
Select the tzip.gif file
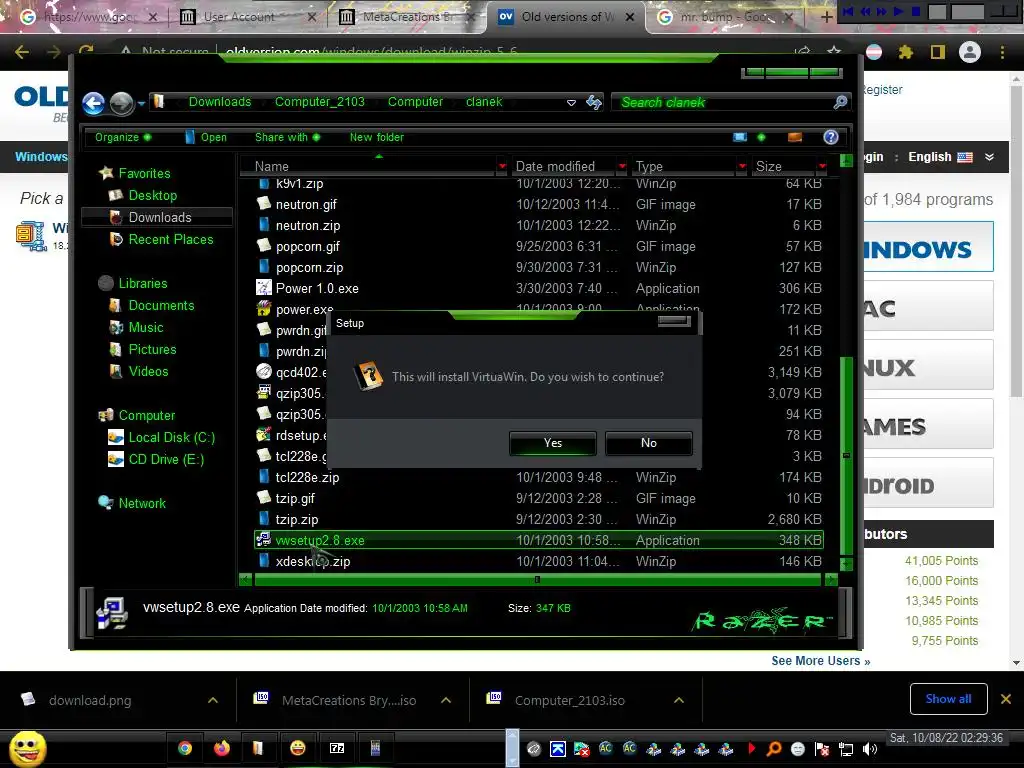click(x=295, y=498)
